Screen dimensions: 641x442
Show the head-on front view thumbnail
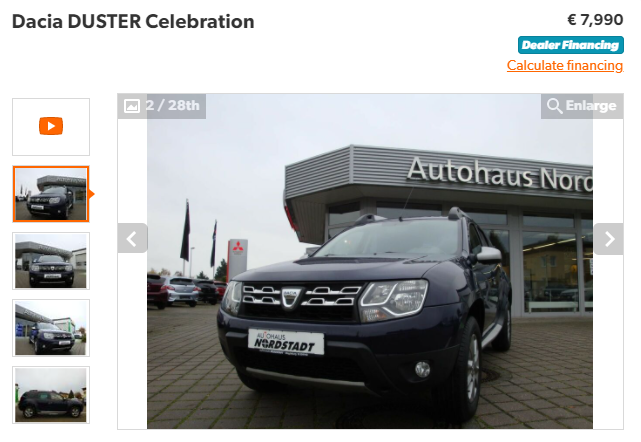(x=51, y=261)
